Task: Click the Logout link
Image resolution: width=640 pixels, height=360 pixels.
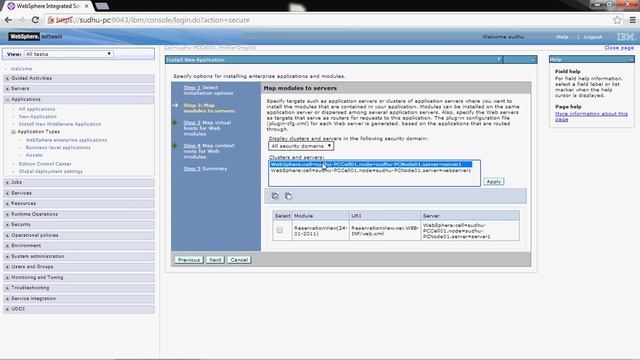Action: pyautogui.click(x=593, y=37)
